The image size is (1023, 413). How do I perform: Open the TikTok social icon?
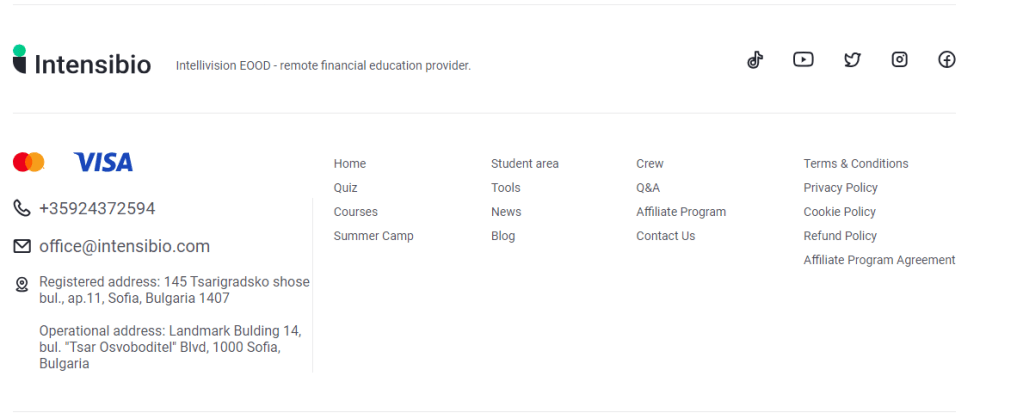click(x=755, y=60)
